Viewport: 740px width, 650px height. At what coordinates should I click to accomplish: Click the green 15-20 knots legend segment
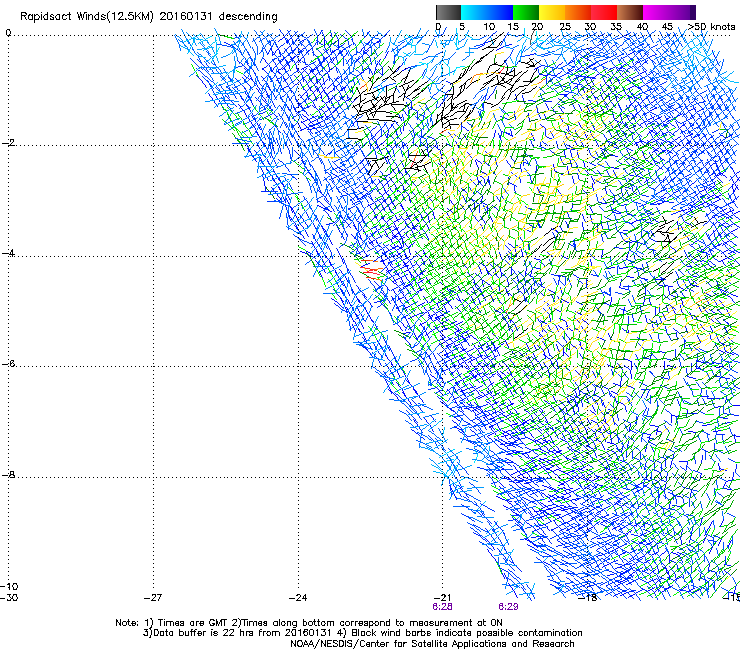[x=526, y=12]
